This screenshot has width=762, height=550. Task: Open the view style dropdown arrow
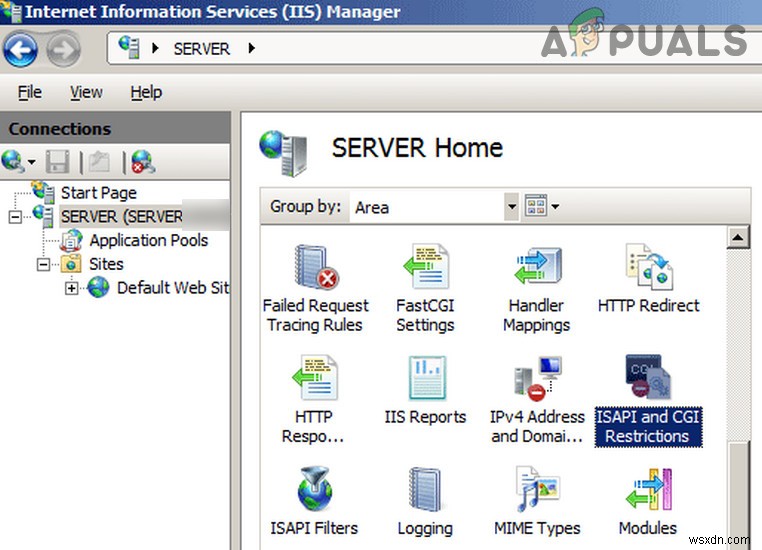coord(555,206)
